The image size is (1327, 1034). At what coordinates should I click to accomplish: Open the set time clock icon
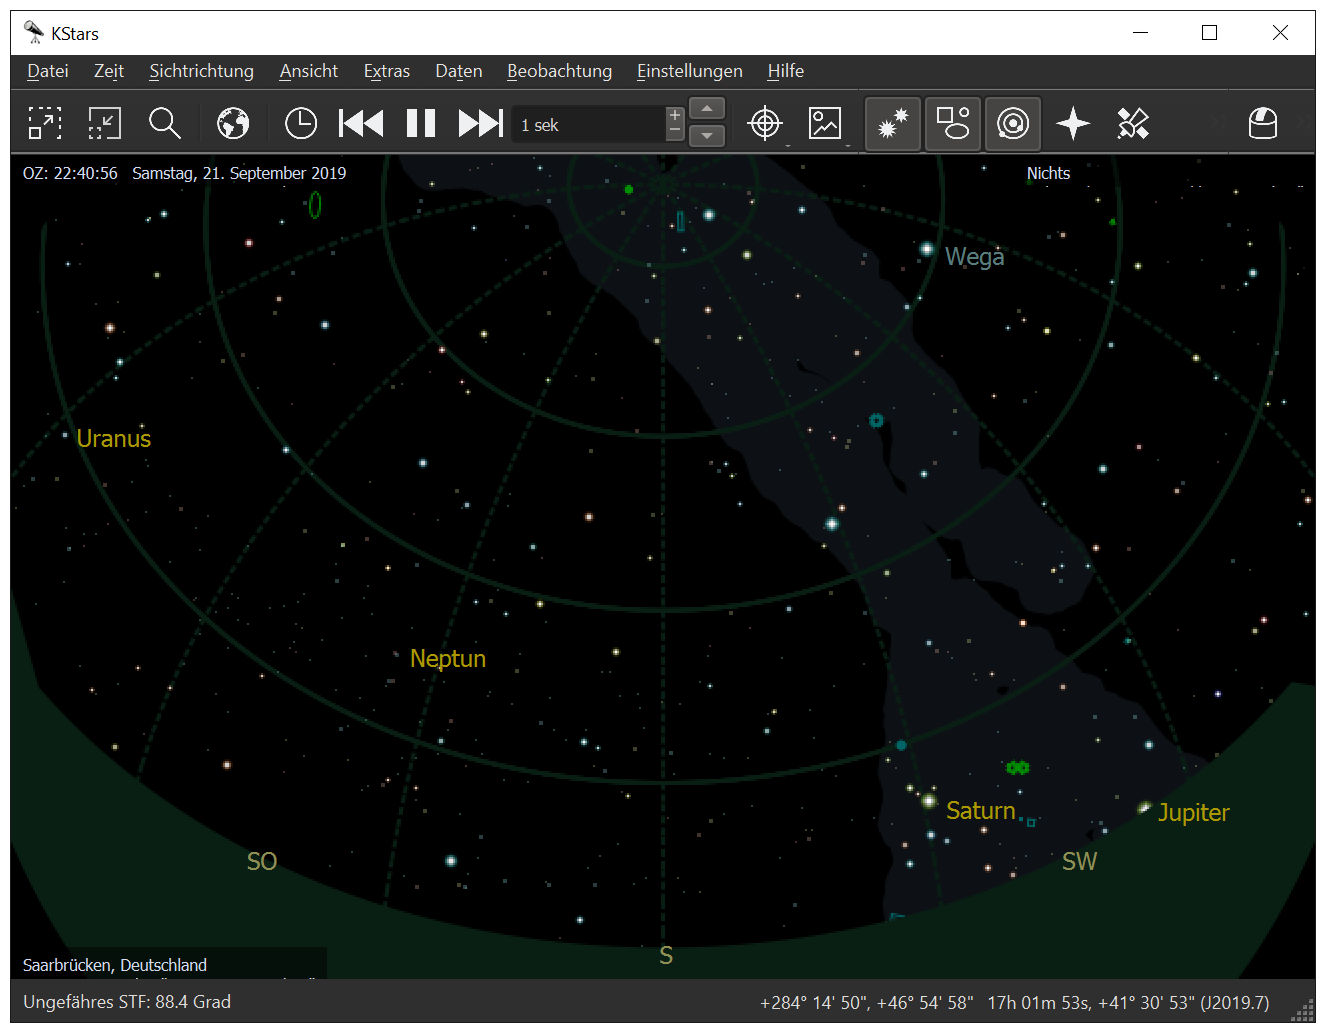[301, 123]
